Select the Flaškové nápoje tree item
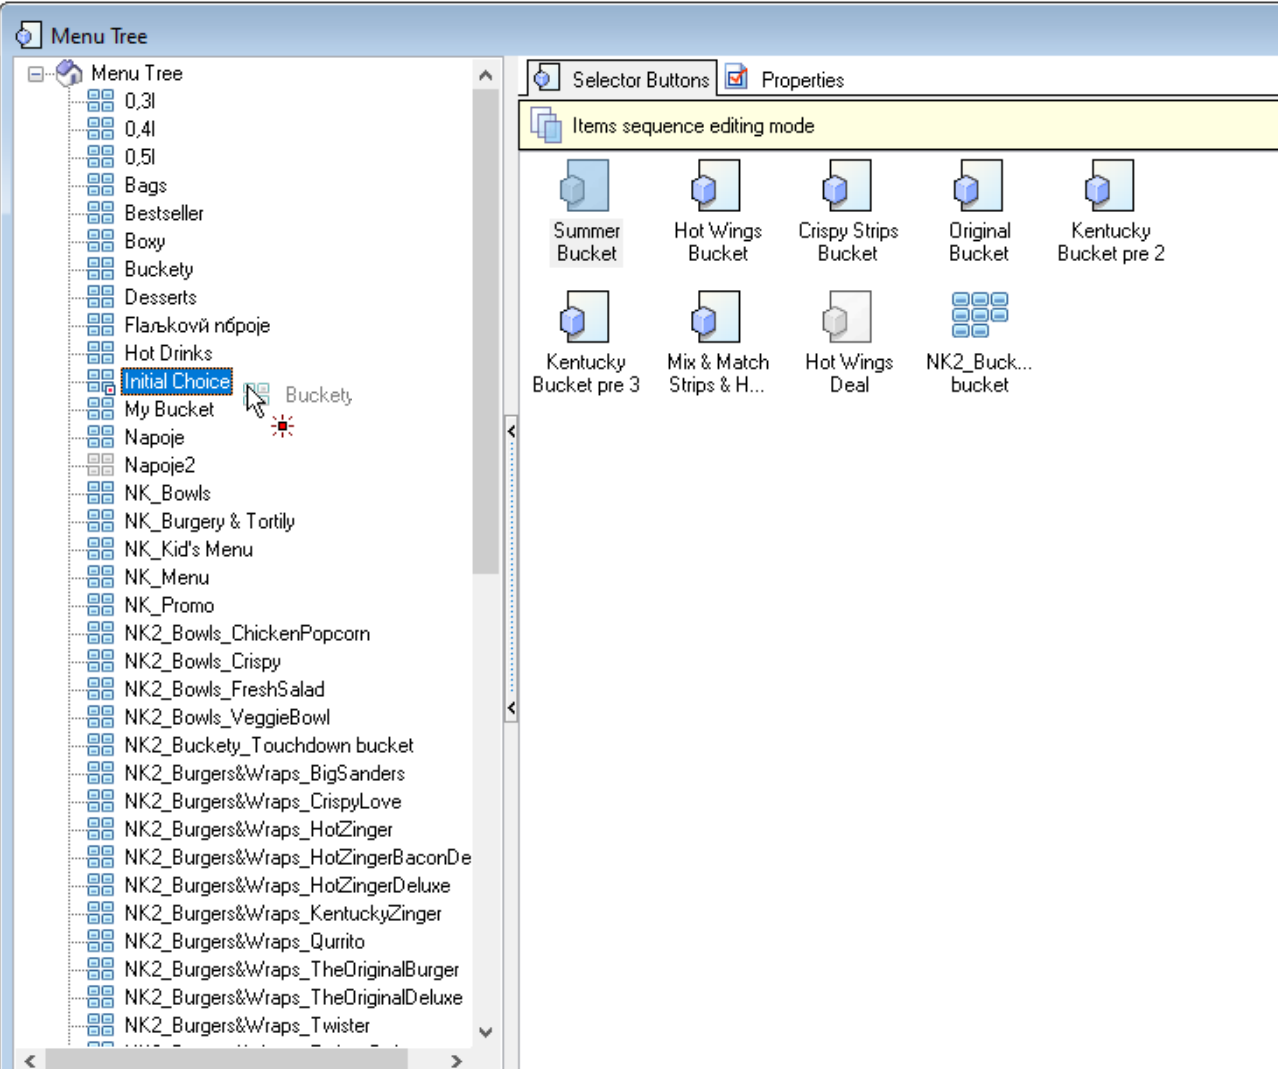 pos(197,325)
